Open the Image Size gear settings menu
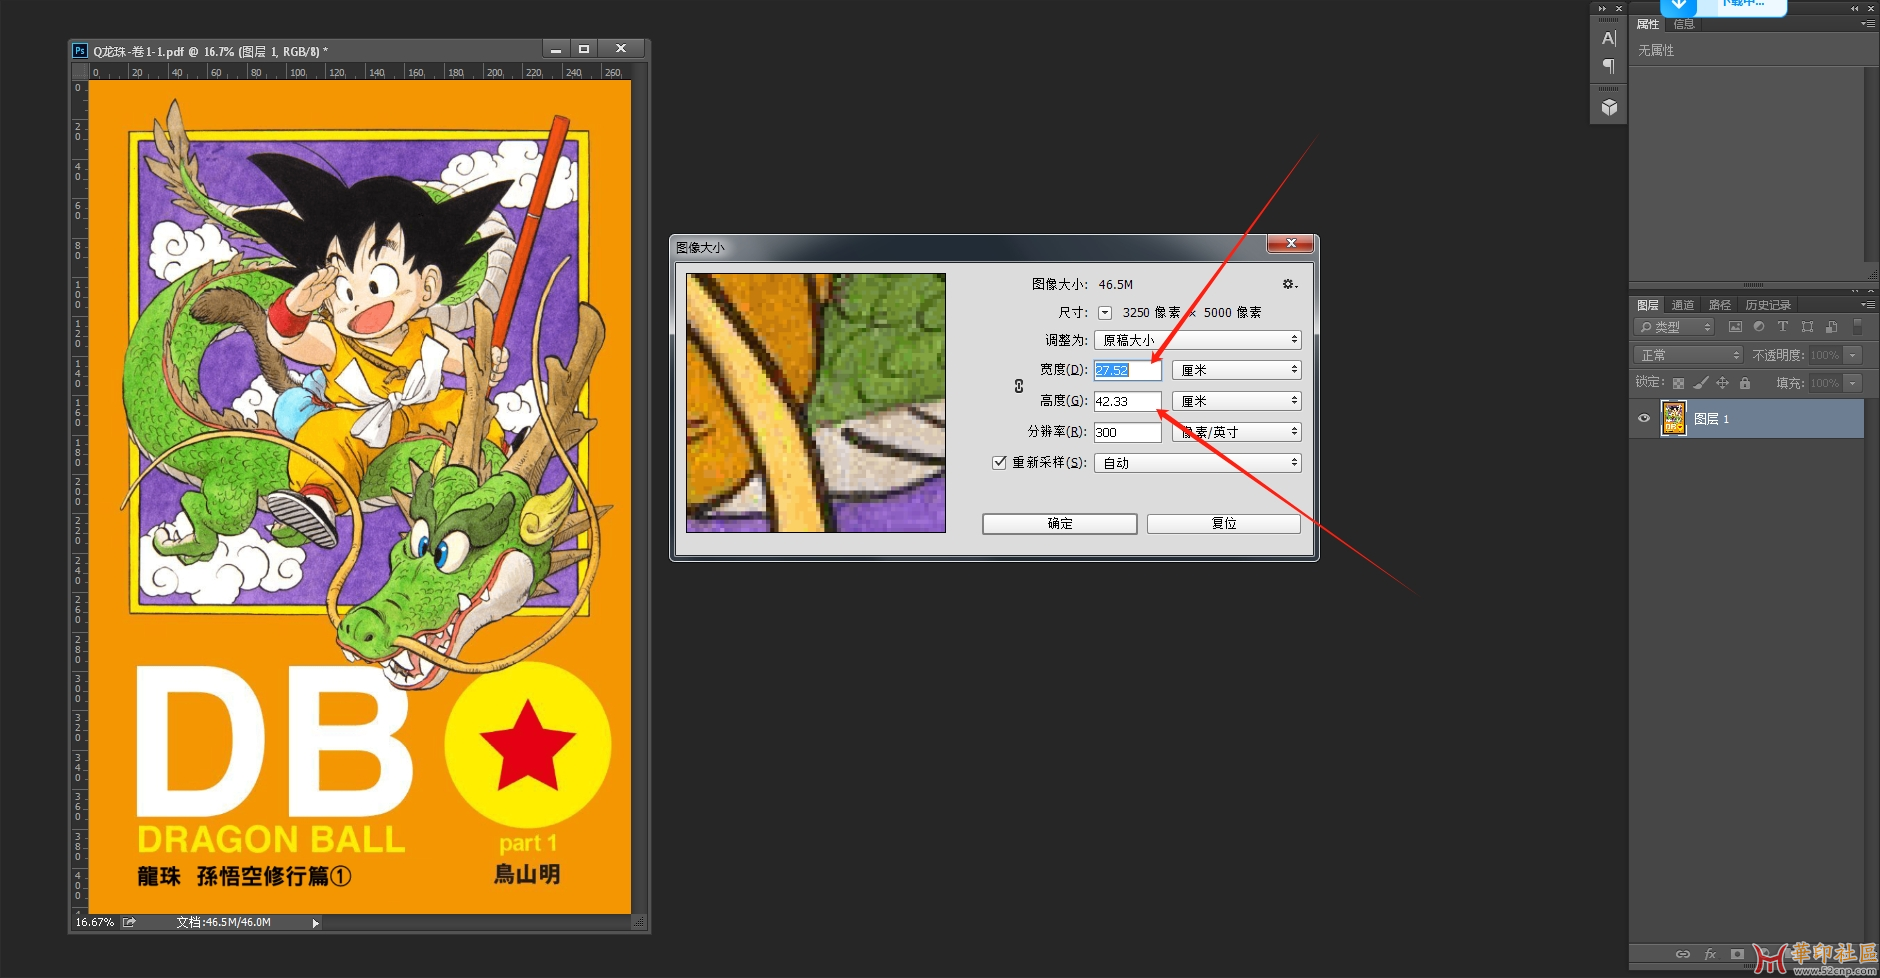 tap(1290, 284)
